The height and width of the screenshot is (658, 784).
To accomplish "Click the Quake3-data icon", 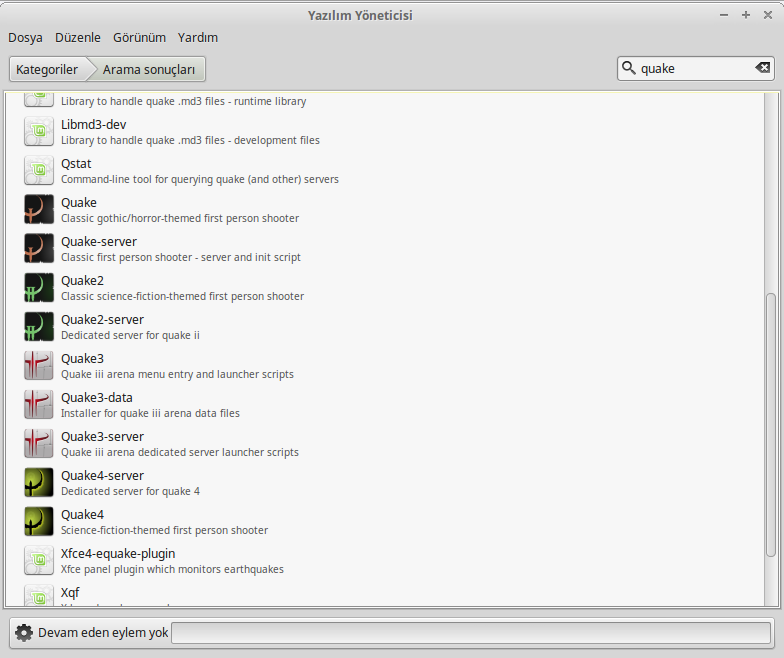I will tap(38, 404).
